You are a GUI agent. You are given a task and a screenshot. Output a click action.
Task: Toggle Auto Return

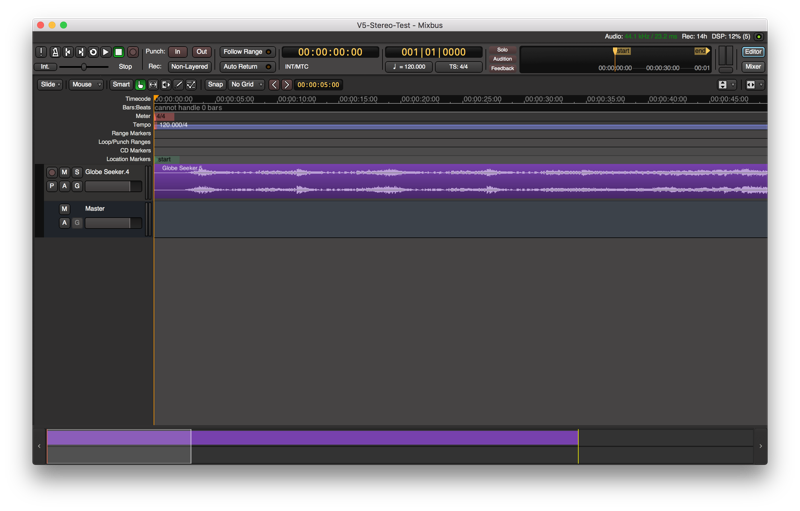point(247,66)
